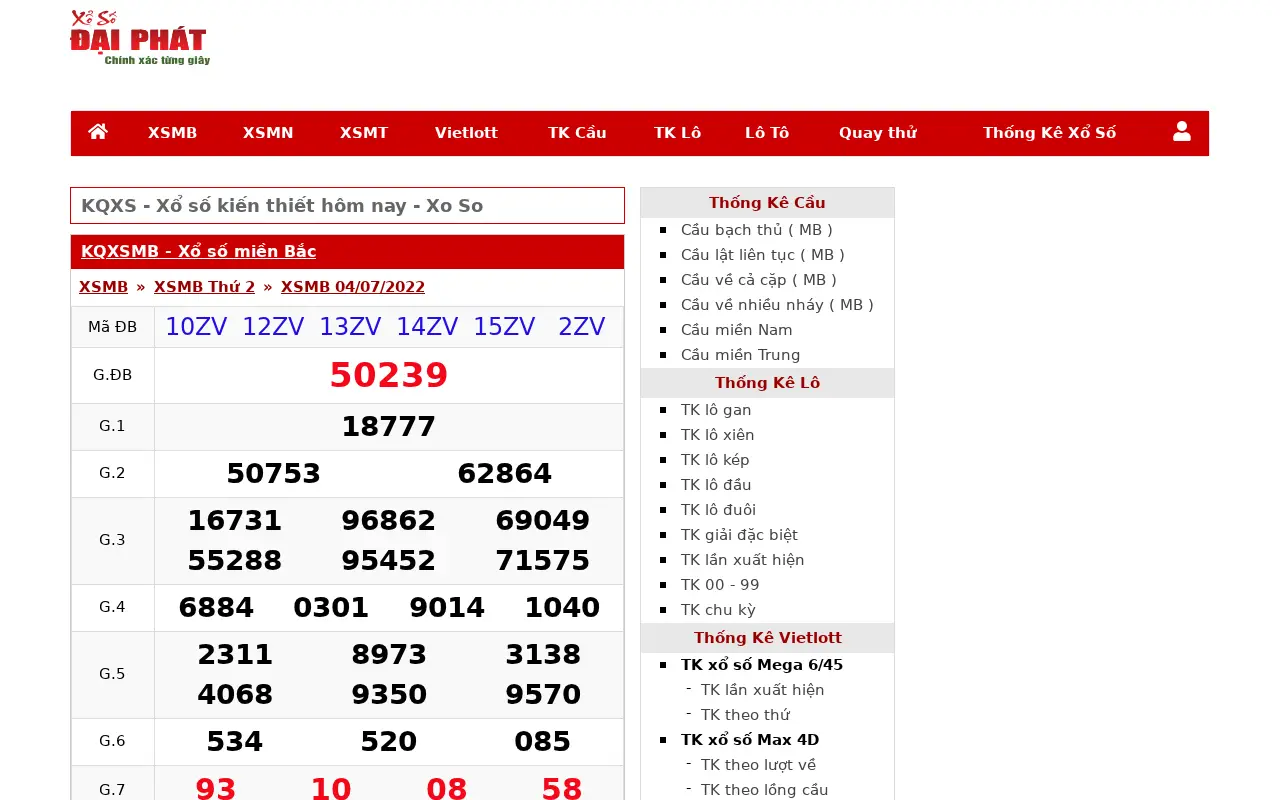Open TK lần xuất hiện under Mega 6/45
This screenshot has height=800, width=1280.
coord(763,690)
